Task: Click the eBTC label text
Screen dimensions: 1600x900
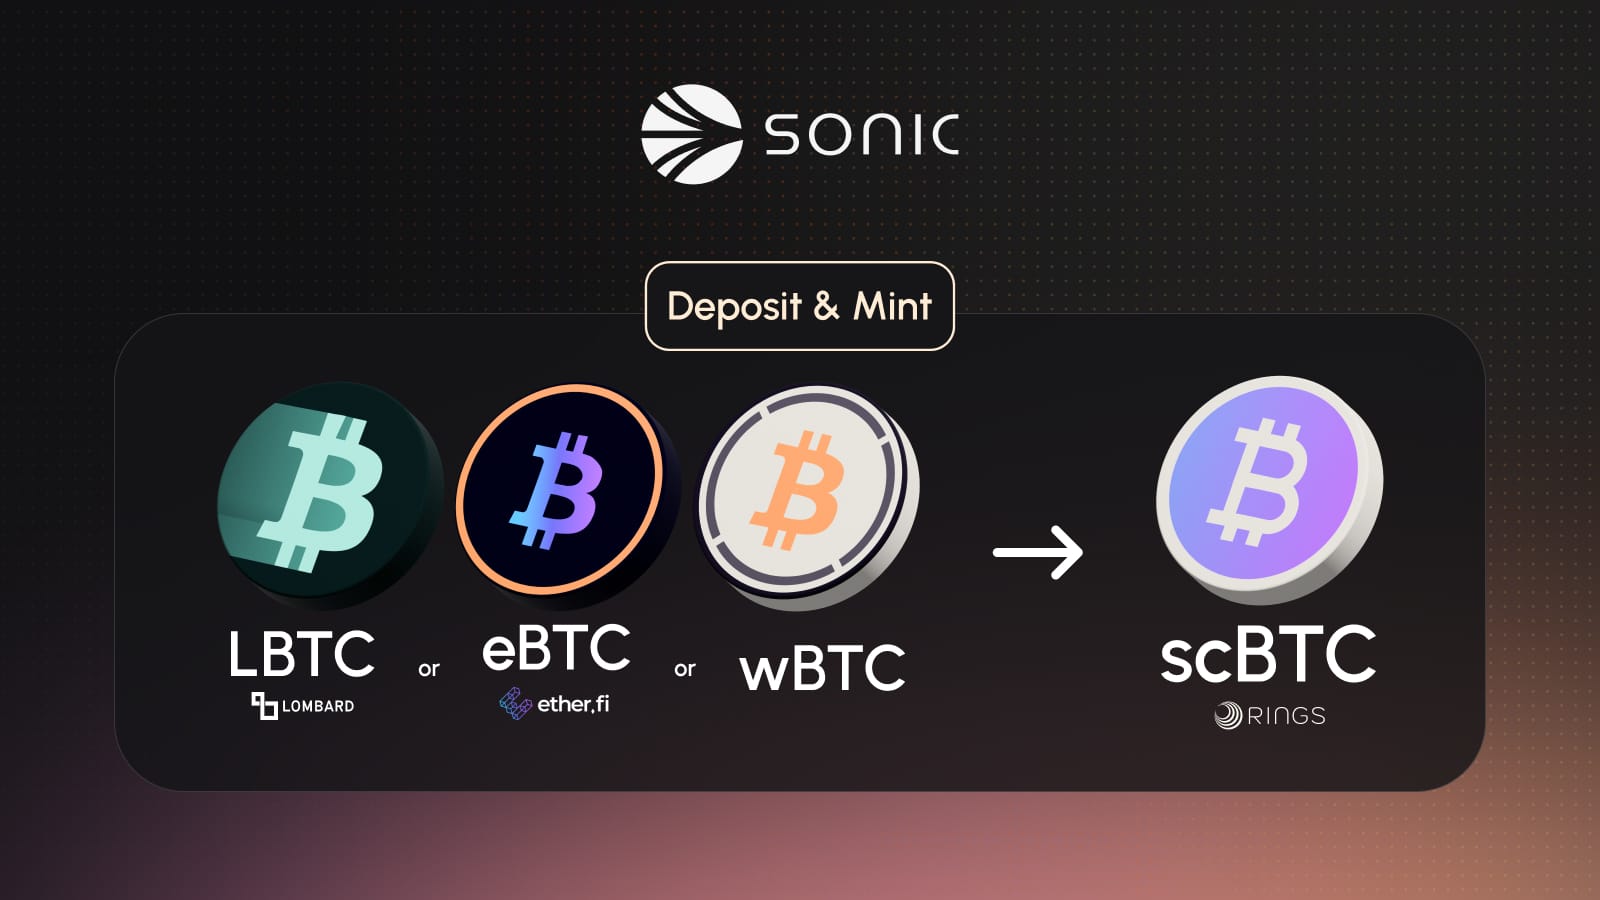Action: [x=556, y=648]
